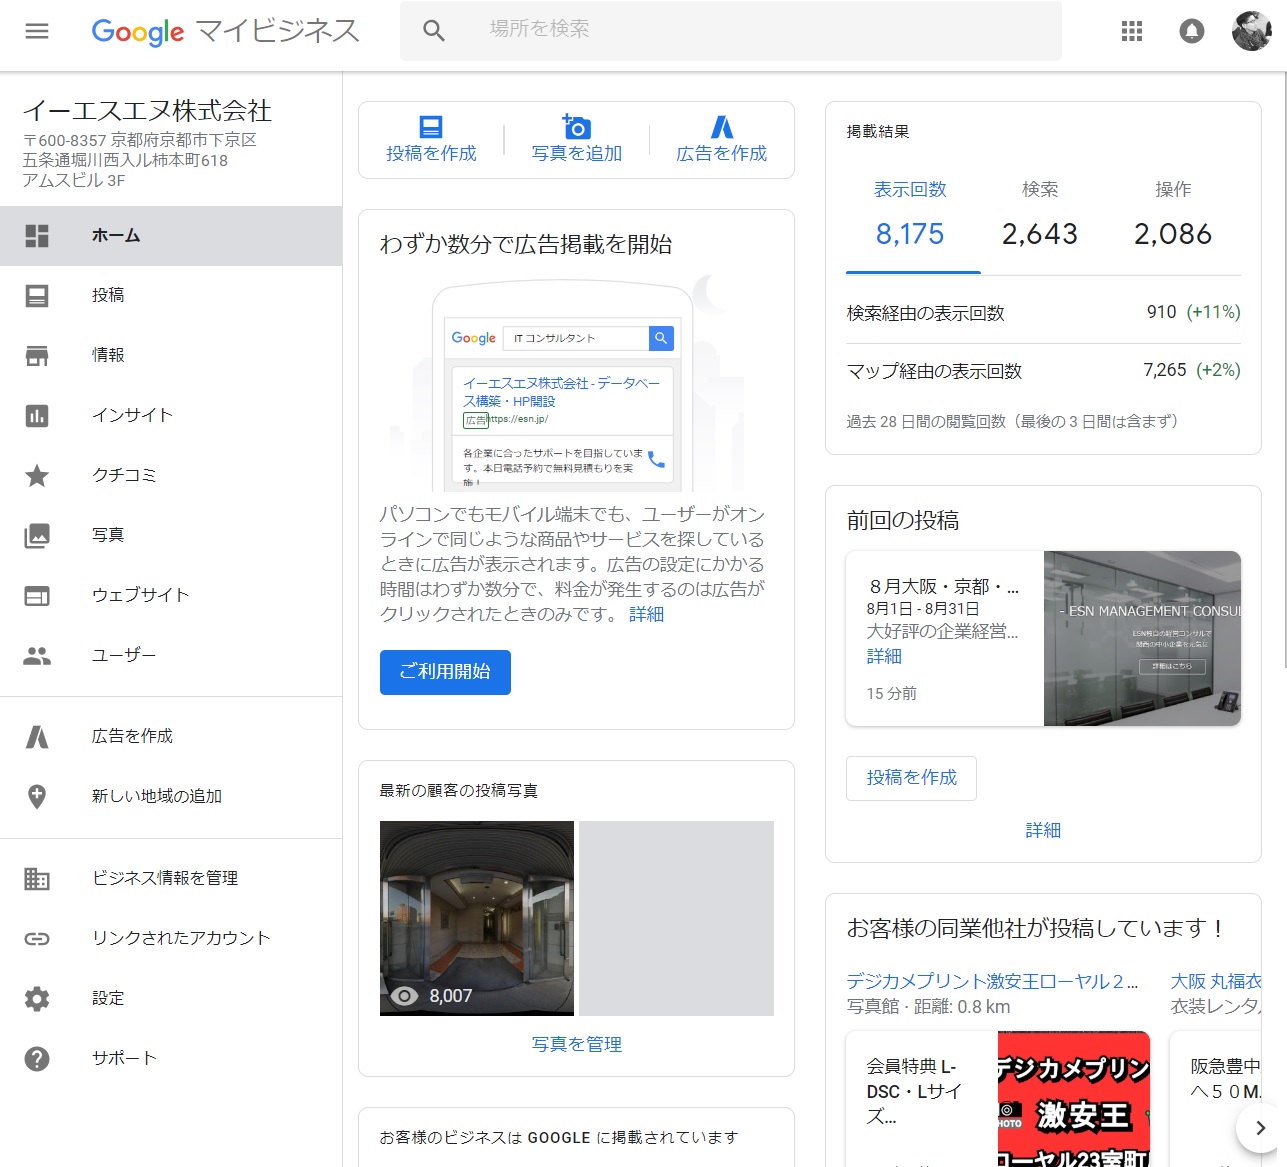The height and width of the screenshot is (1167, 1287).
Task: Open the インサイト (Insights) sidebar icon
Action: pyautogui.click(x=37, y=415)
